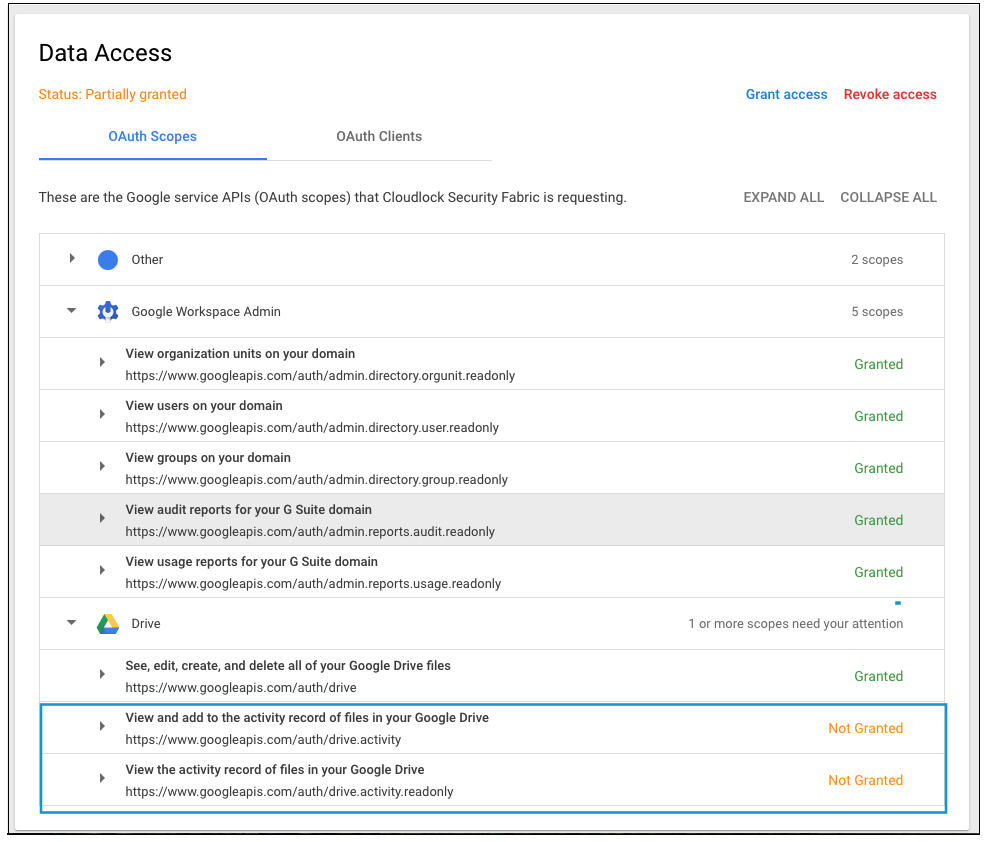984x842 pixels.
Task: Click Granted status for View usage reports
Action: point(878,573)
